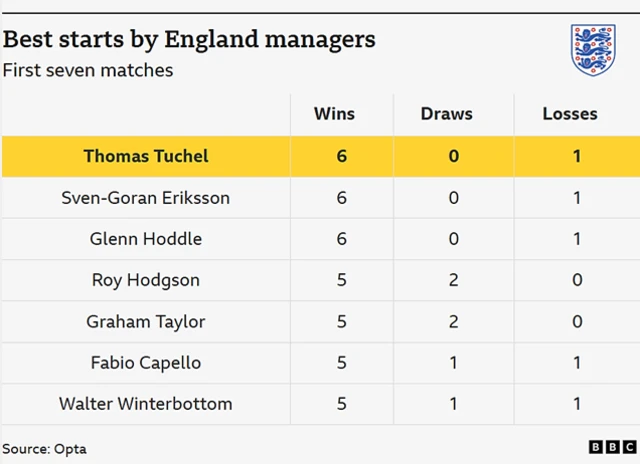Click Graham Taylor's losses value

tap(577, 322)
